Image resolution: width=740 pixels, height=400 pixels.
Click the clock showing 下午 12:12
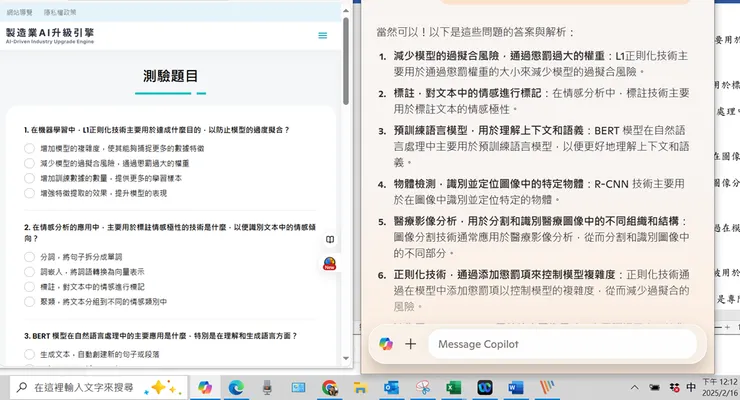click(x=720, y=387)
